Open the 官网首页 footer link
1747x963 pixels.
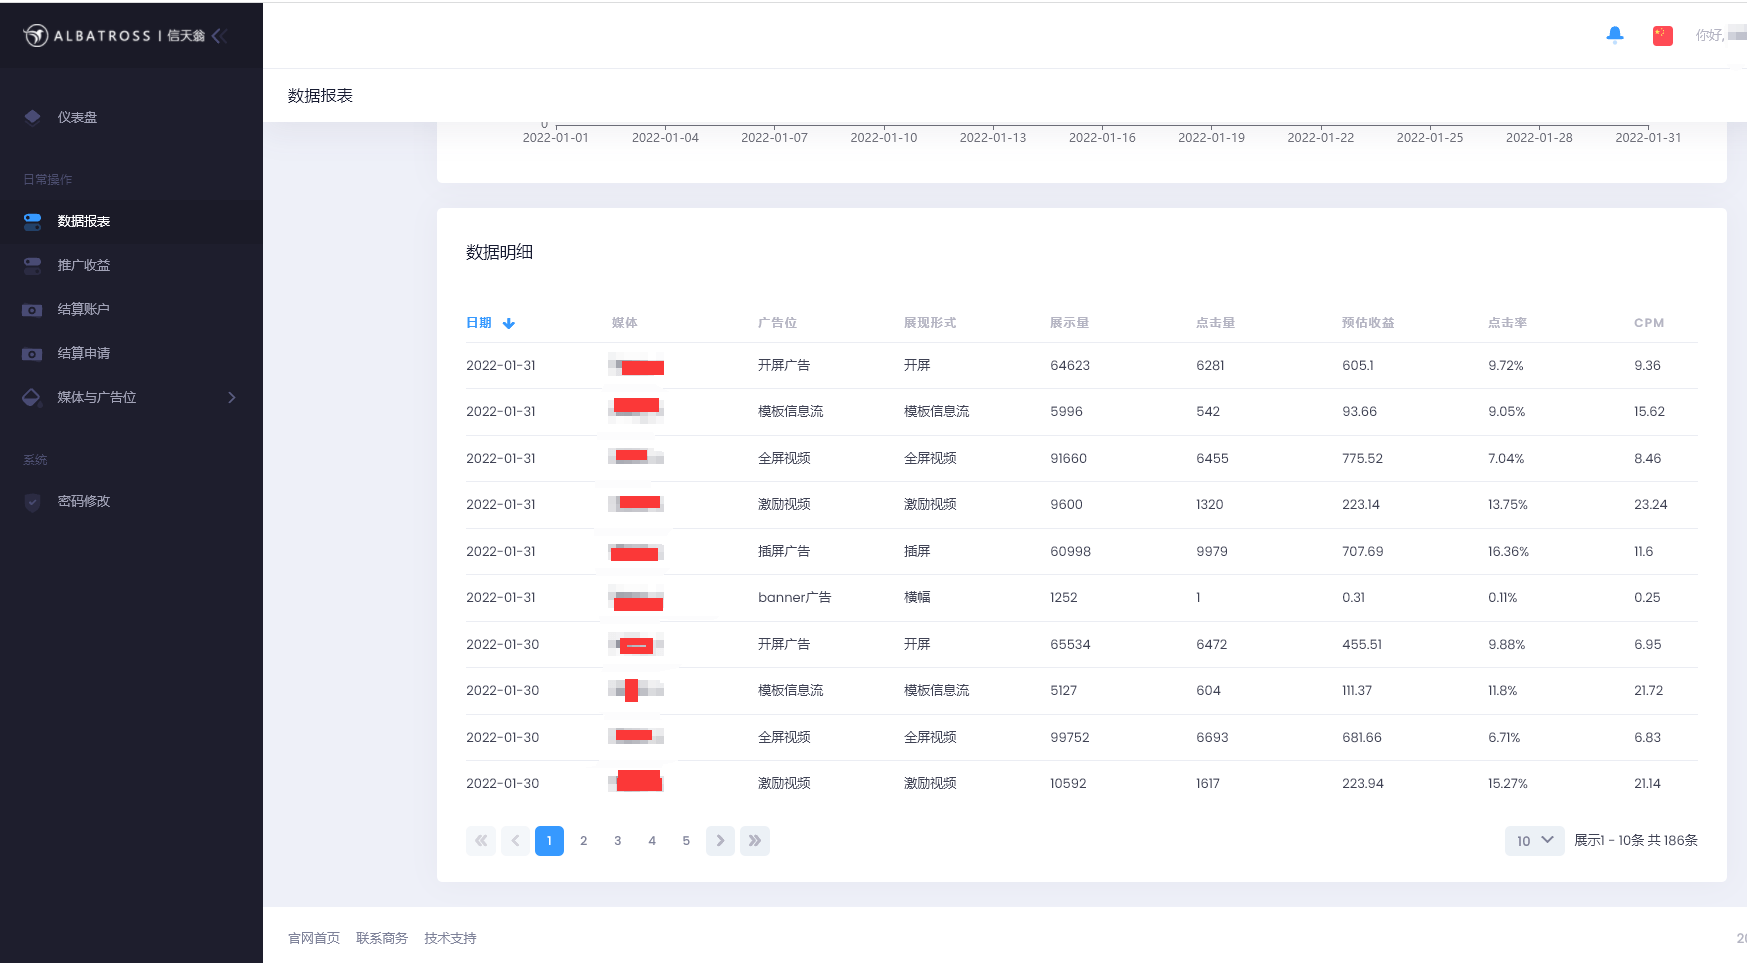pos(313,938)
